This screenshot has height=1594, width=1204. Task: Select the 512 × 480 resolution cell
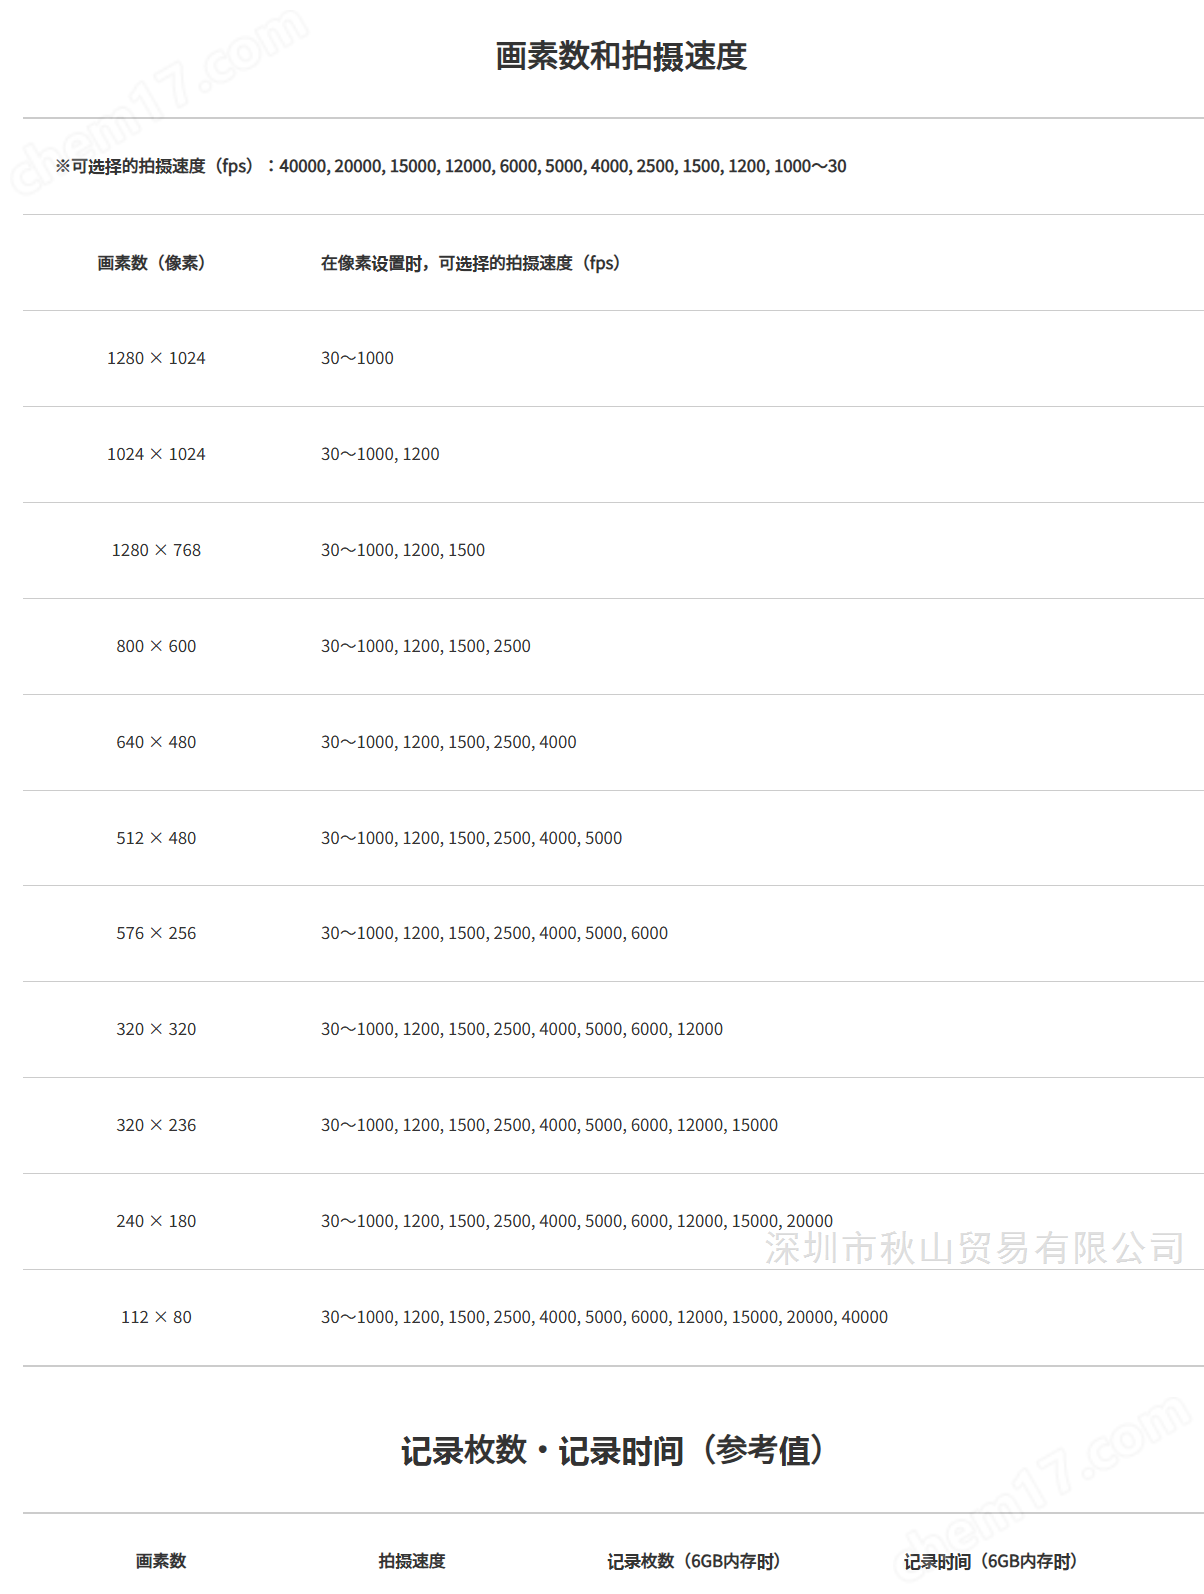[x=156, y=838]
